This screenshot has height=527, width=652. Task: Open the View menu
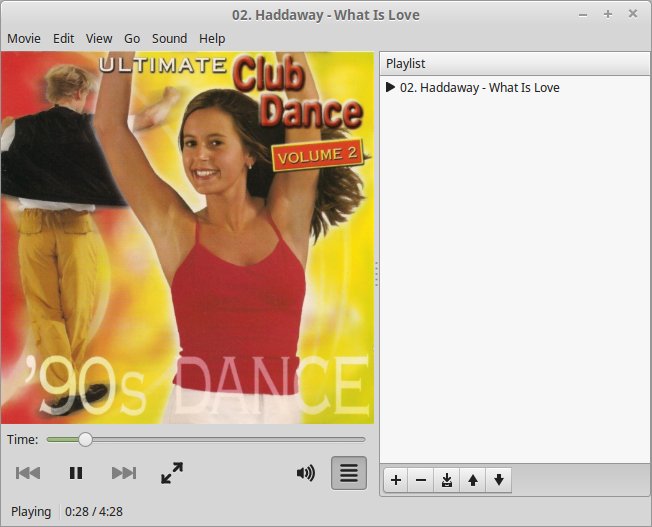pos(99,39)
